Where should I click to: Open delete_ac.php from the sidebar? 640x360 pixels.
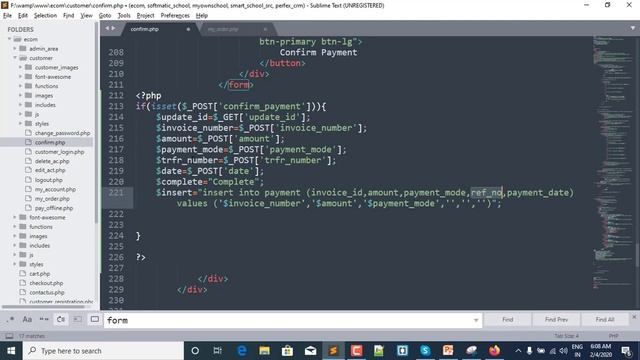(x=52, y=161)
